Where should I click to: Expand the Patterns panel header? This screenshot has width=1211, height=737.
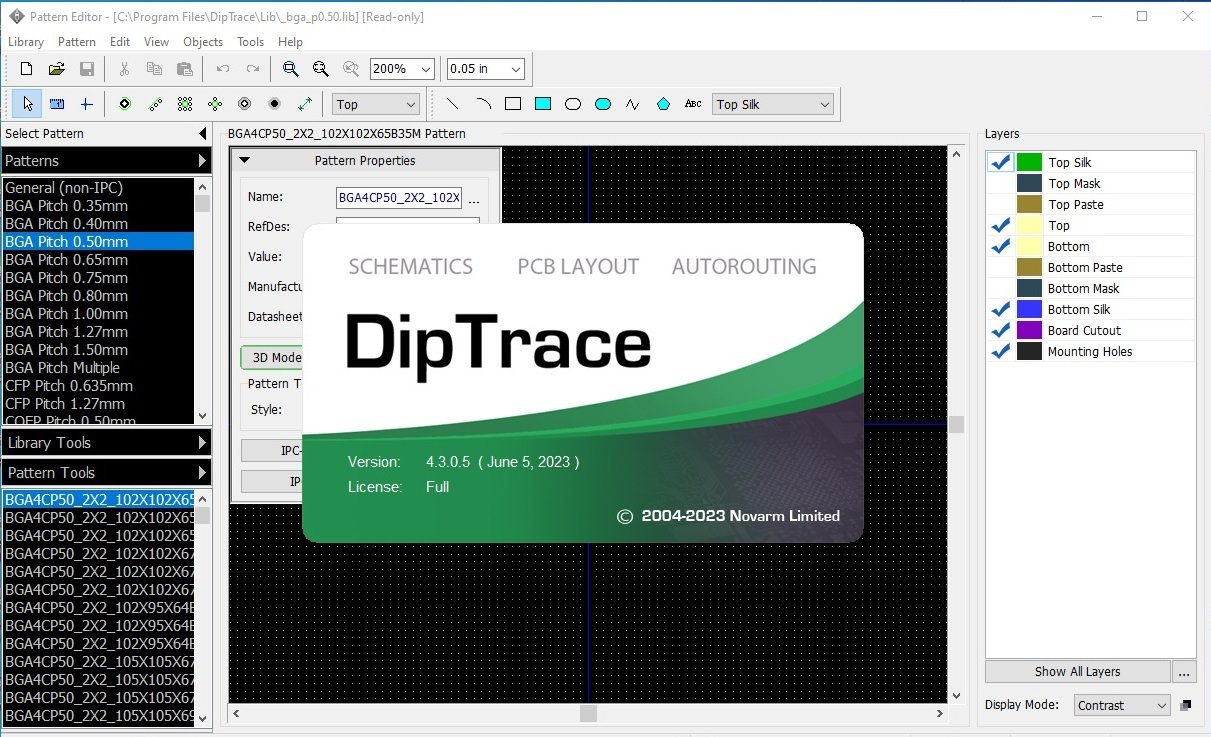click(x=105, y=160)
